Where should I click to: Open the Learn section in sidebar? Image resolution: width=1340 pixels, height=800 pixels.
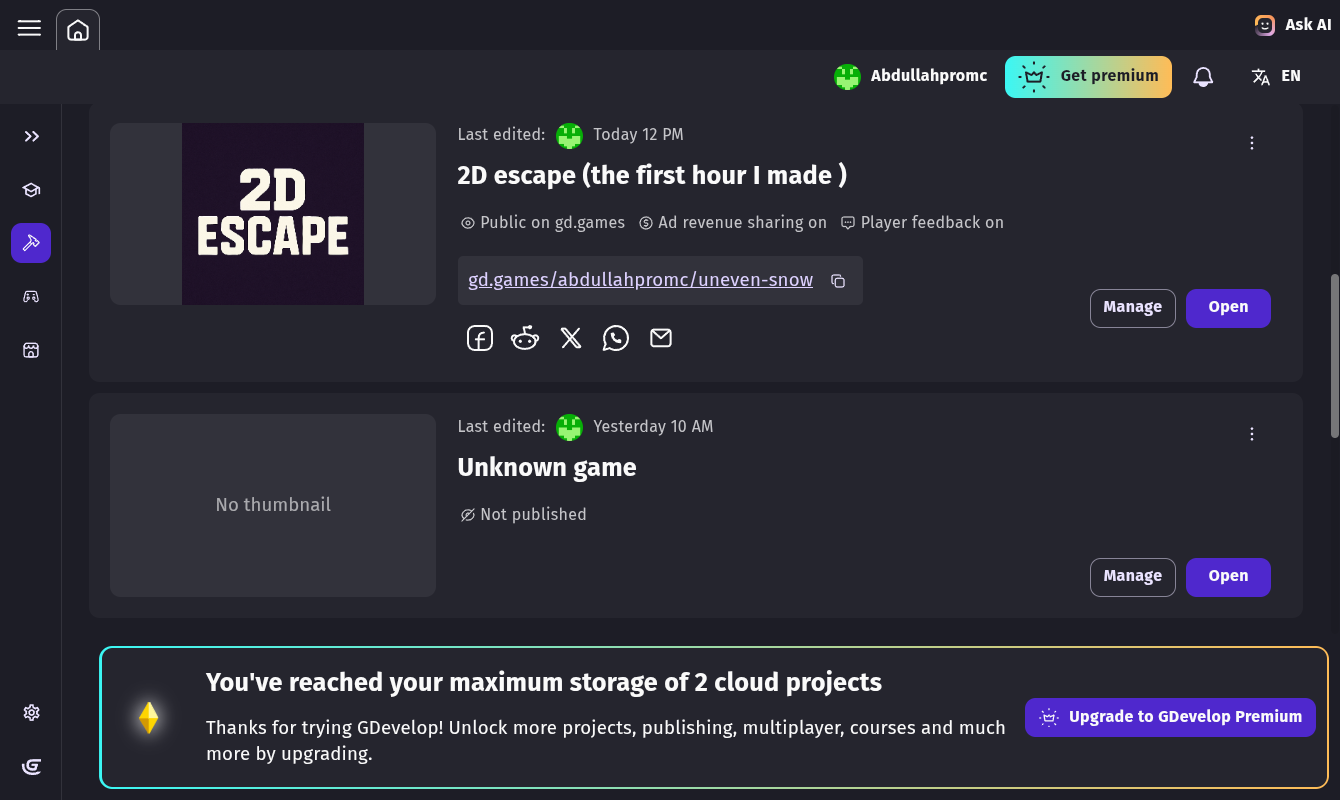coord(31,190)
